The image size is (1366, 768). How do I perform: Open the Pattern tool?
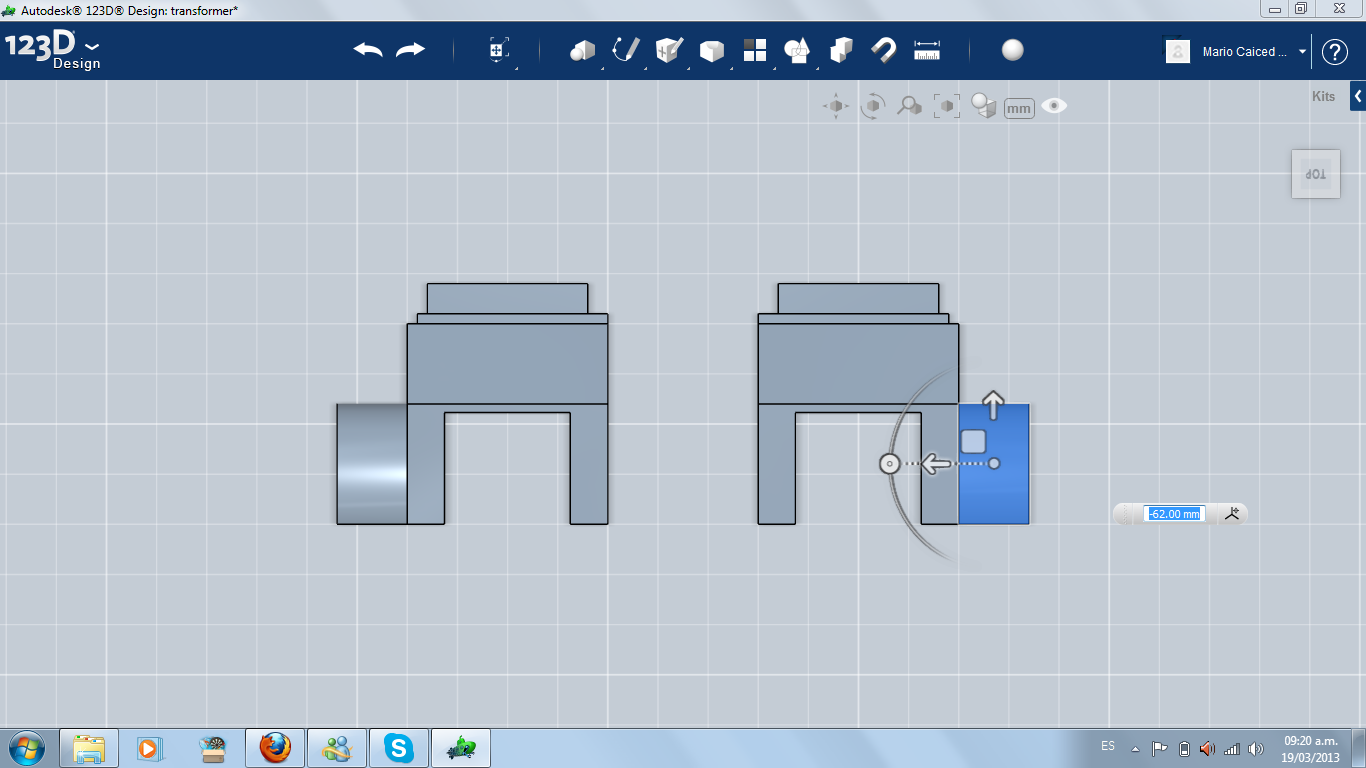click(x=754, y=50)
